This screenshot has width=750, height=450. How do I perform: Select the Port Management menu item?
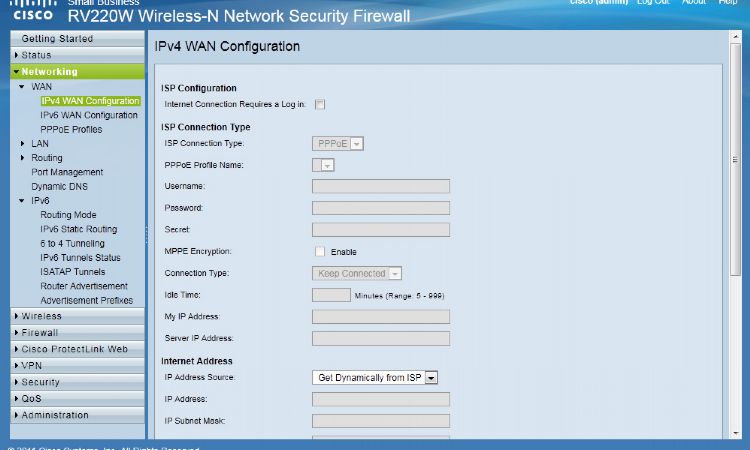tap(67, 172)
